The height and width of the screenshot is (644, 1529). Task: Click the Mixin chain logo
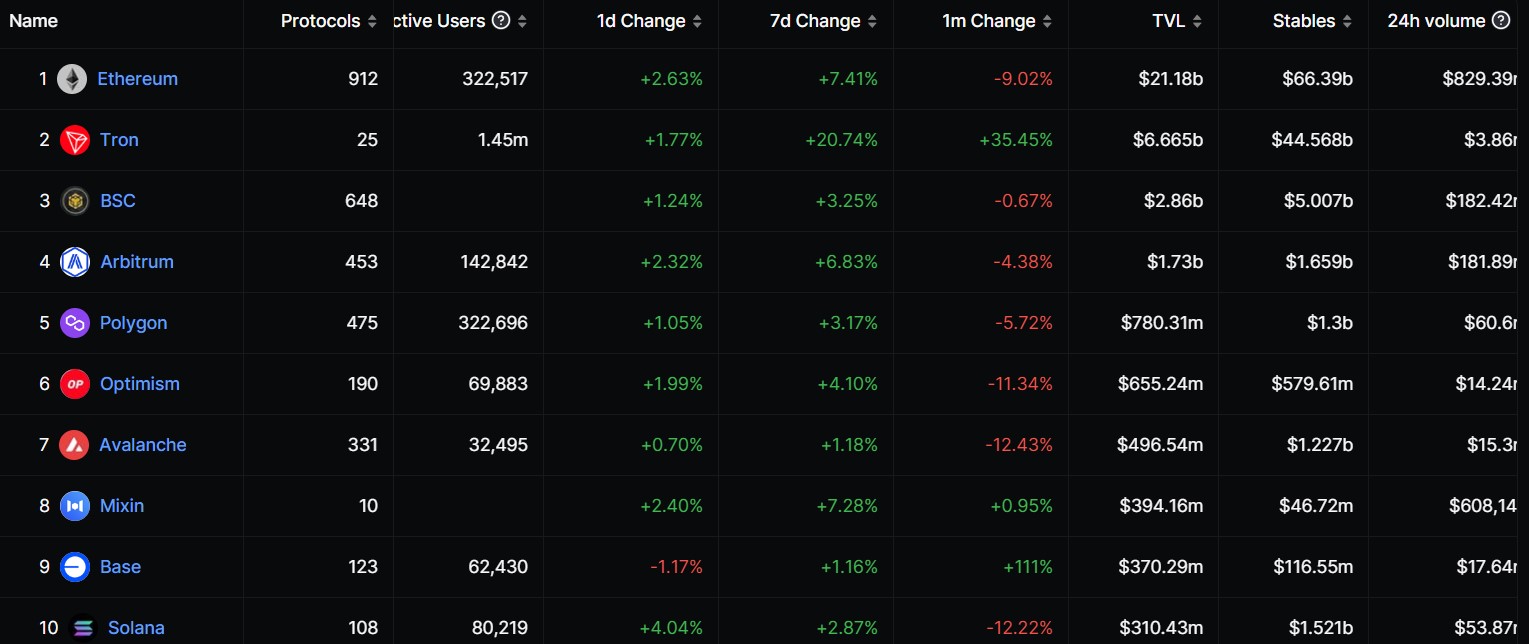click(x=73, y=506)
